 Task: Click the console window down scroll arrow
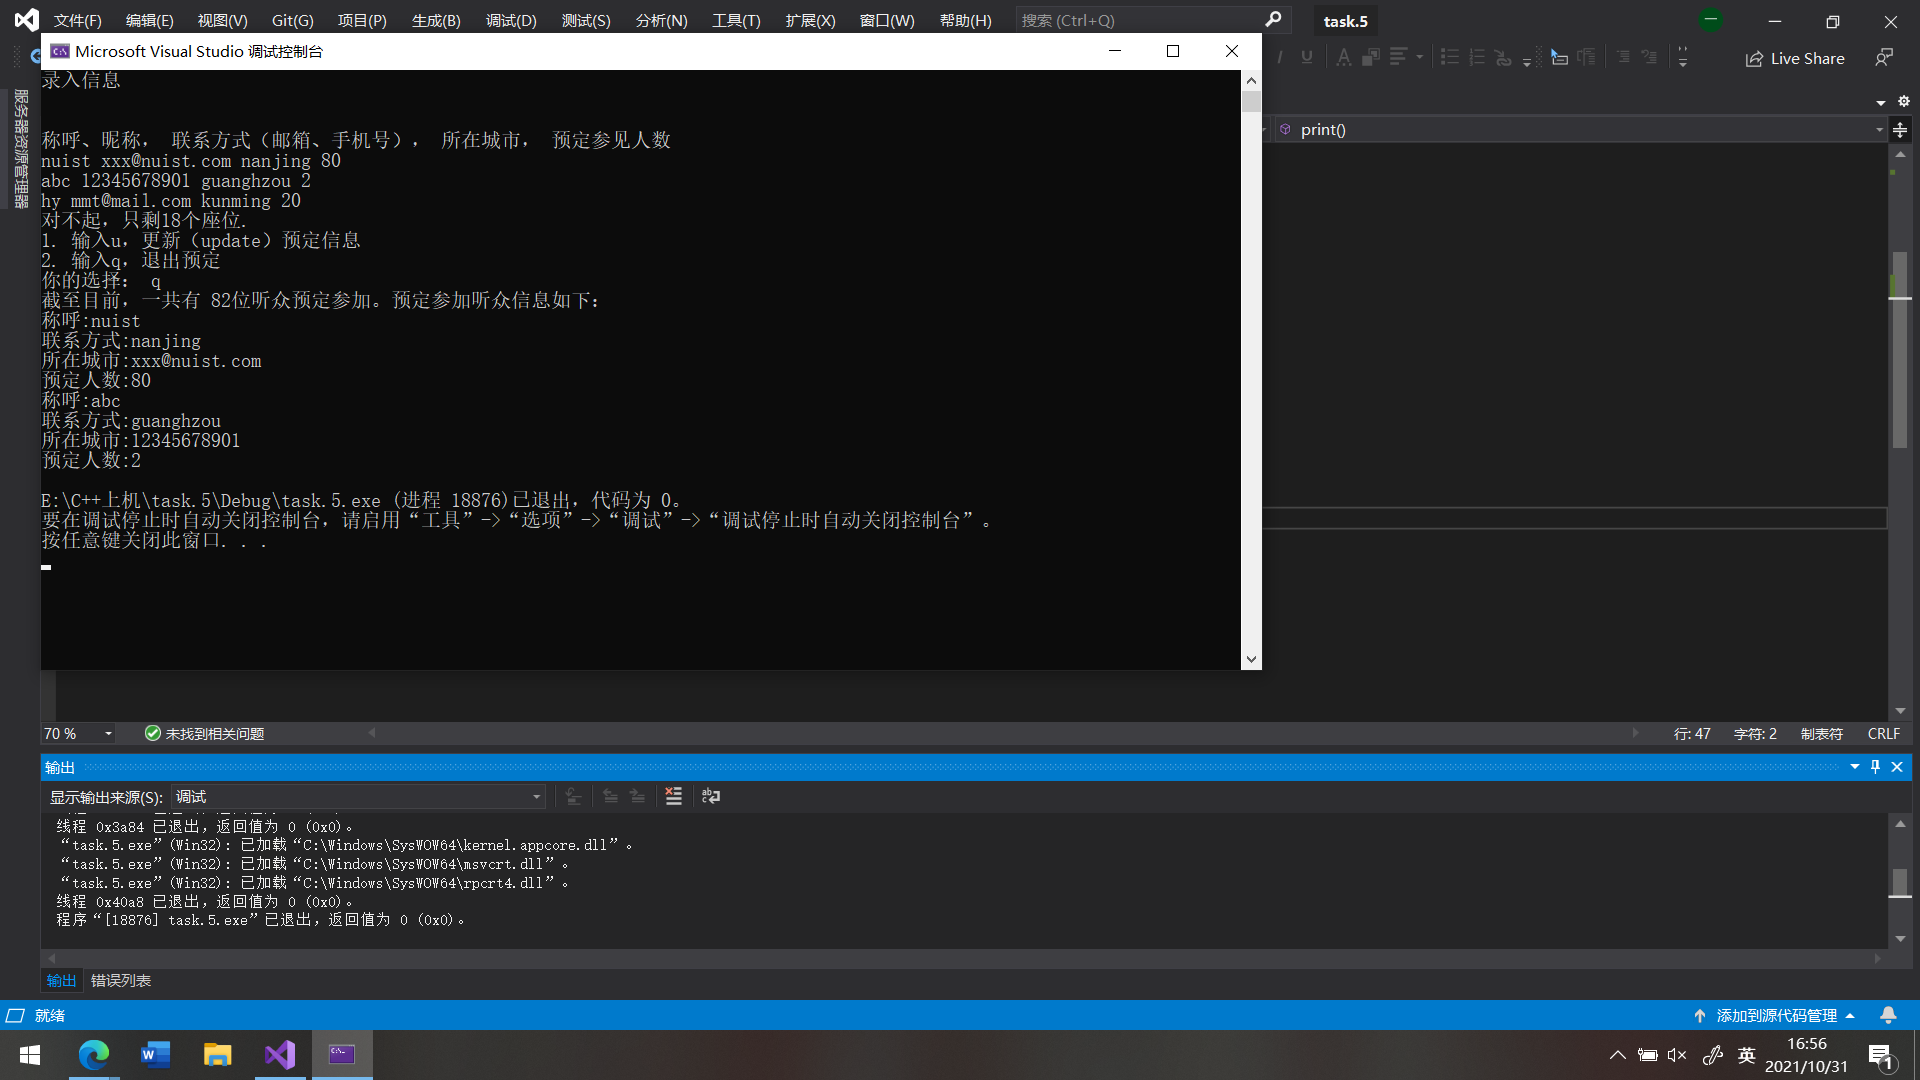(x=1251, y=660)
